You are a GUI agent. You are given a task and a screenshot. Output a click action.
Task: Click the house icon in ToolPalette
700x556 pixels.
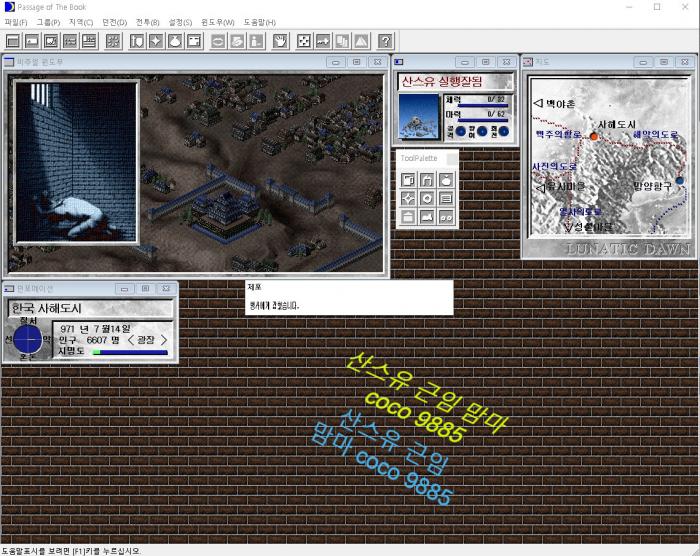pos(427,180)
